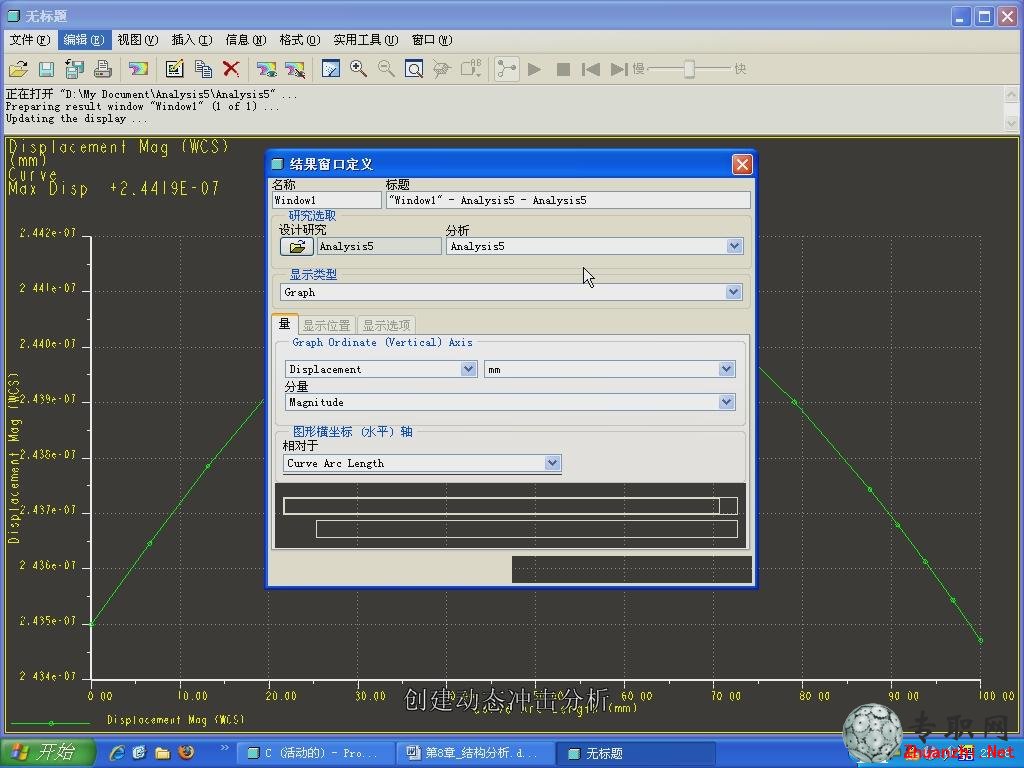Switch to the Pro/E taskbar button
Viewport: 1024px width, 768px height.
click(x=314, y=753)
